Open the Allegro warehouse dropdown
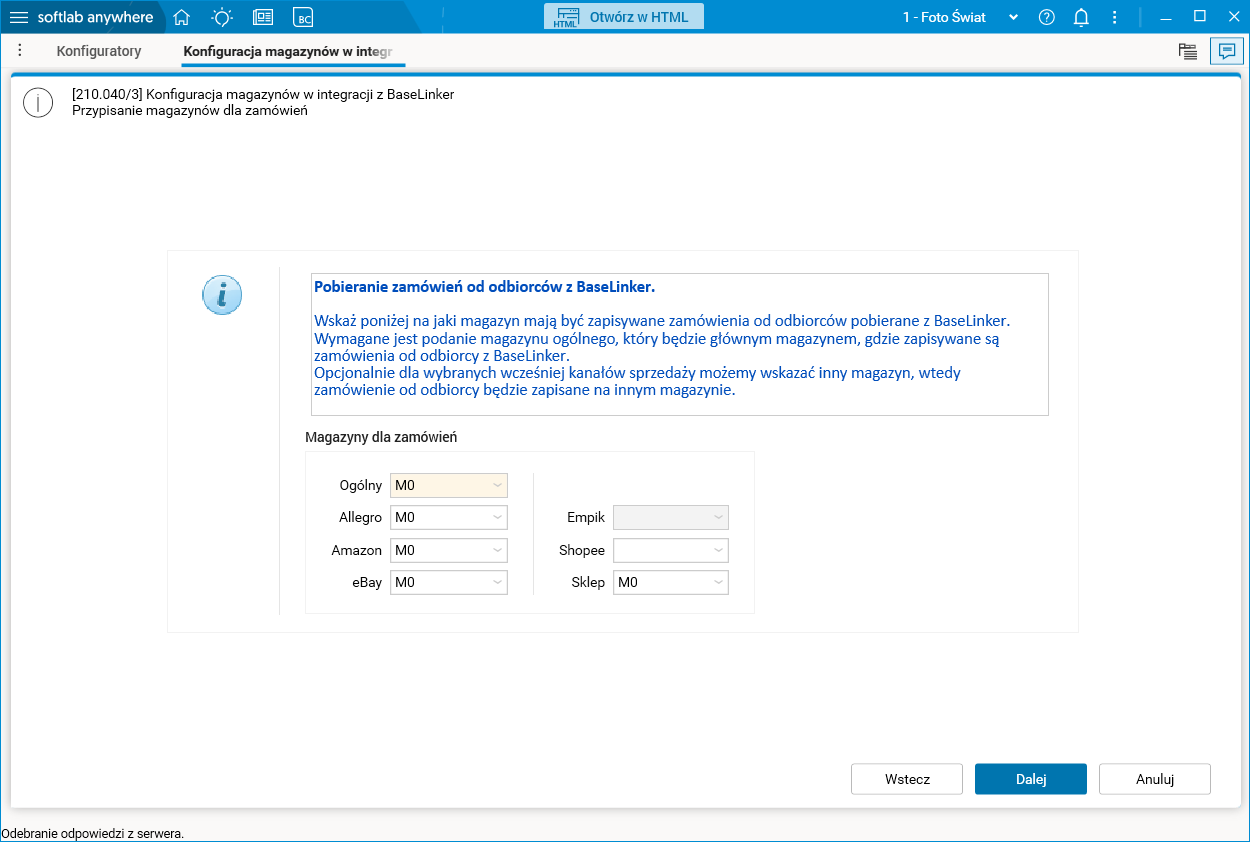1250x842 pixels. [449, 518]
